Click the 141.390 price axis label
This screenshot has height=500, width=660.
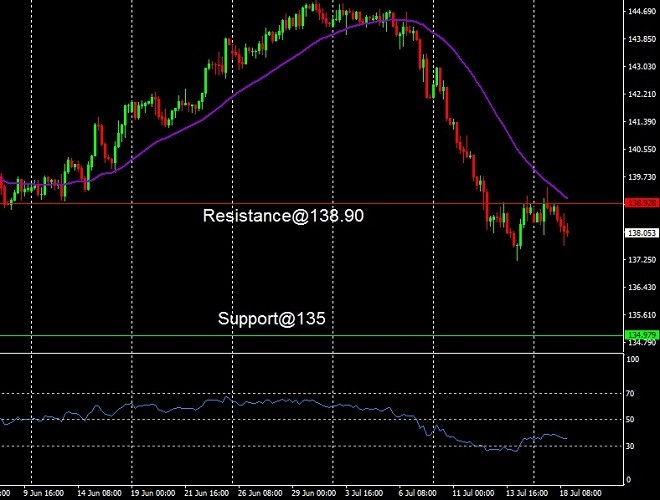tap(642, 122)
